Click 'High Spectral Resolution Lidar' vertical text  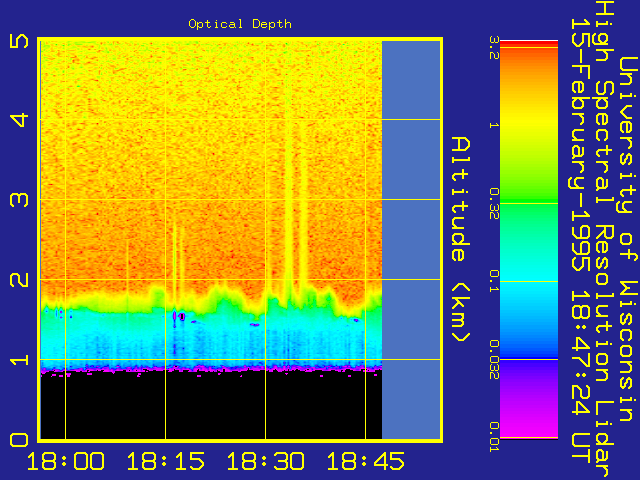(x=605, y=240)
